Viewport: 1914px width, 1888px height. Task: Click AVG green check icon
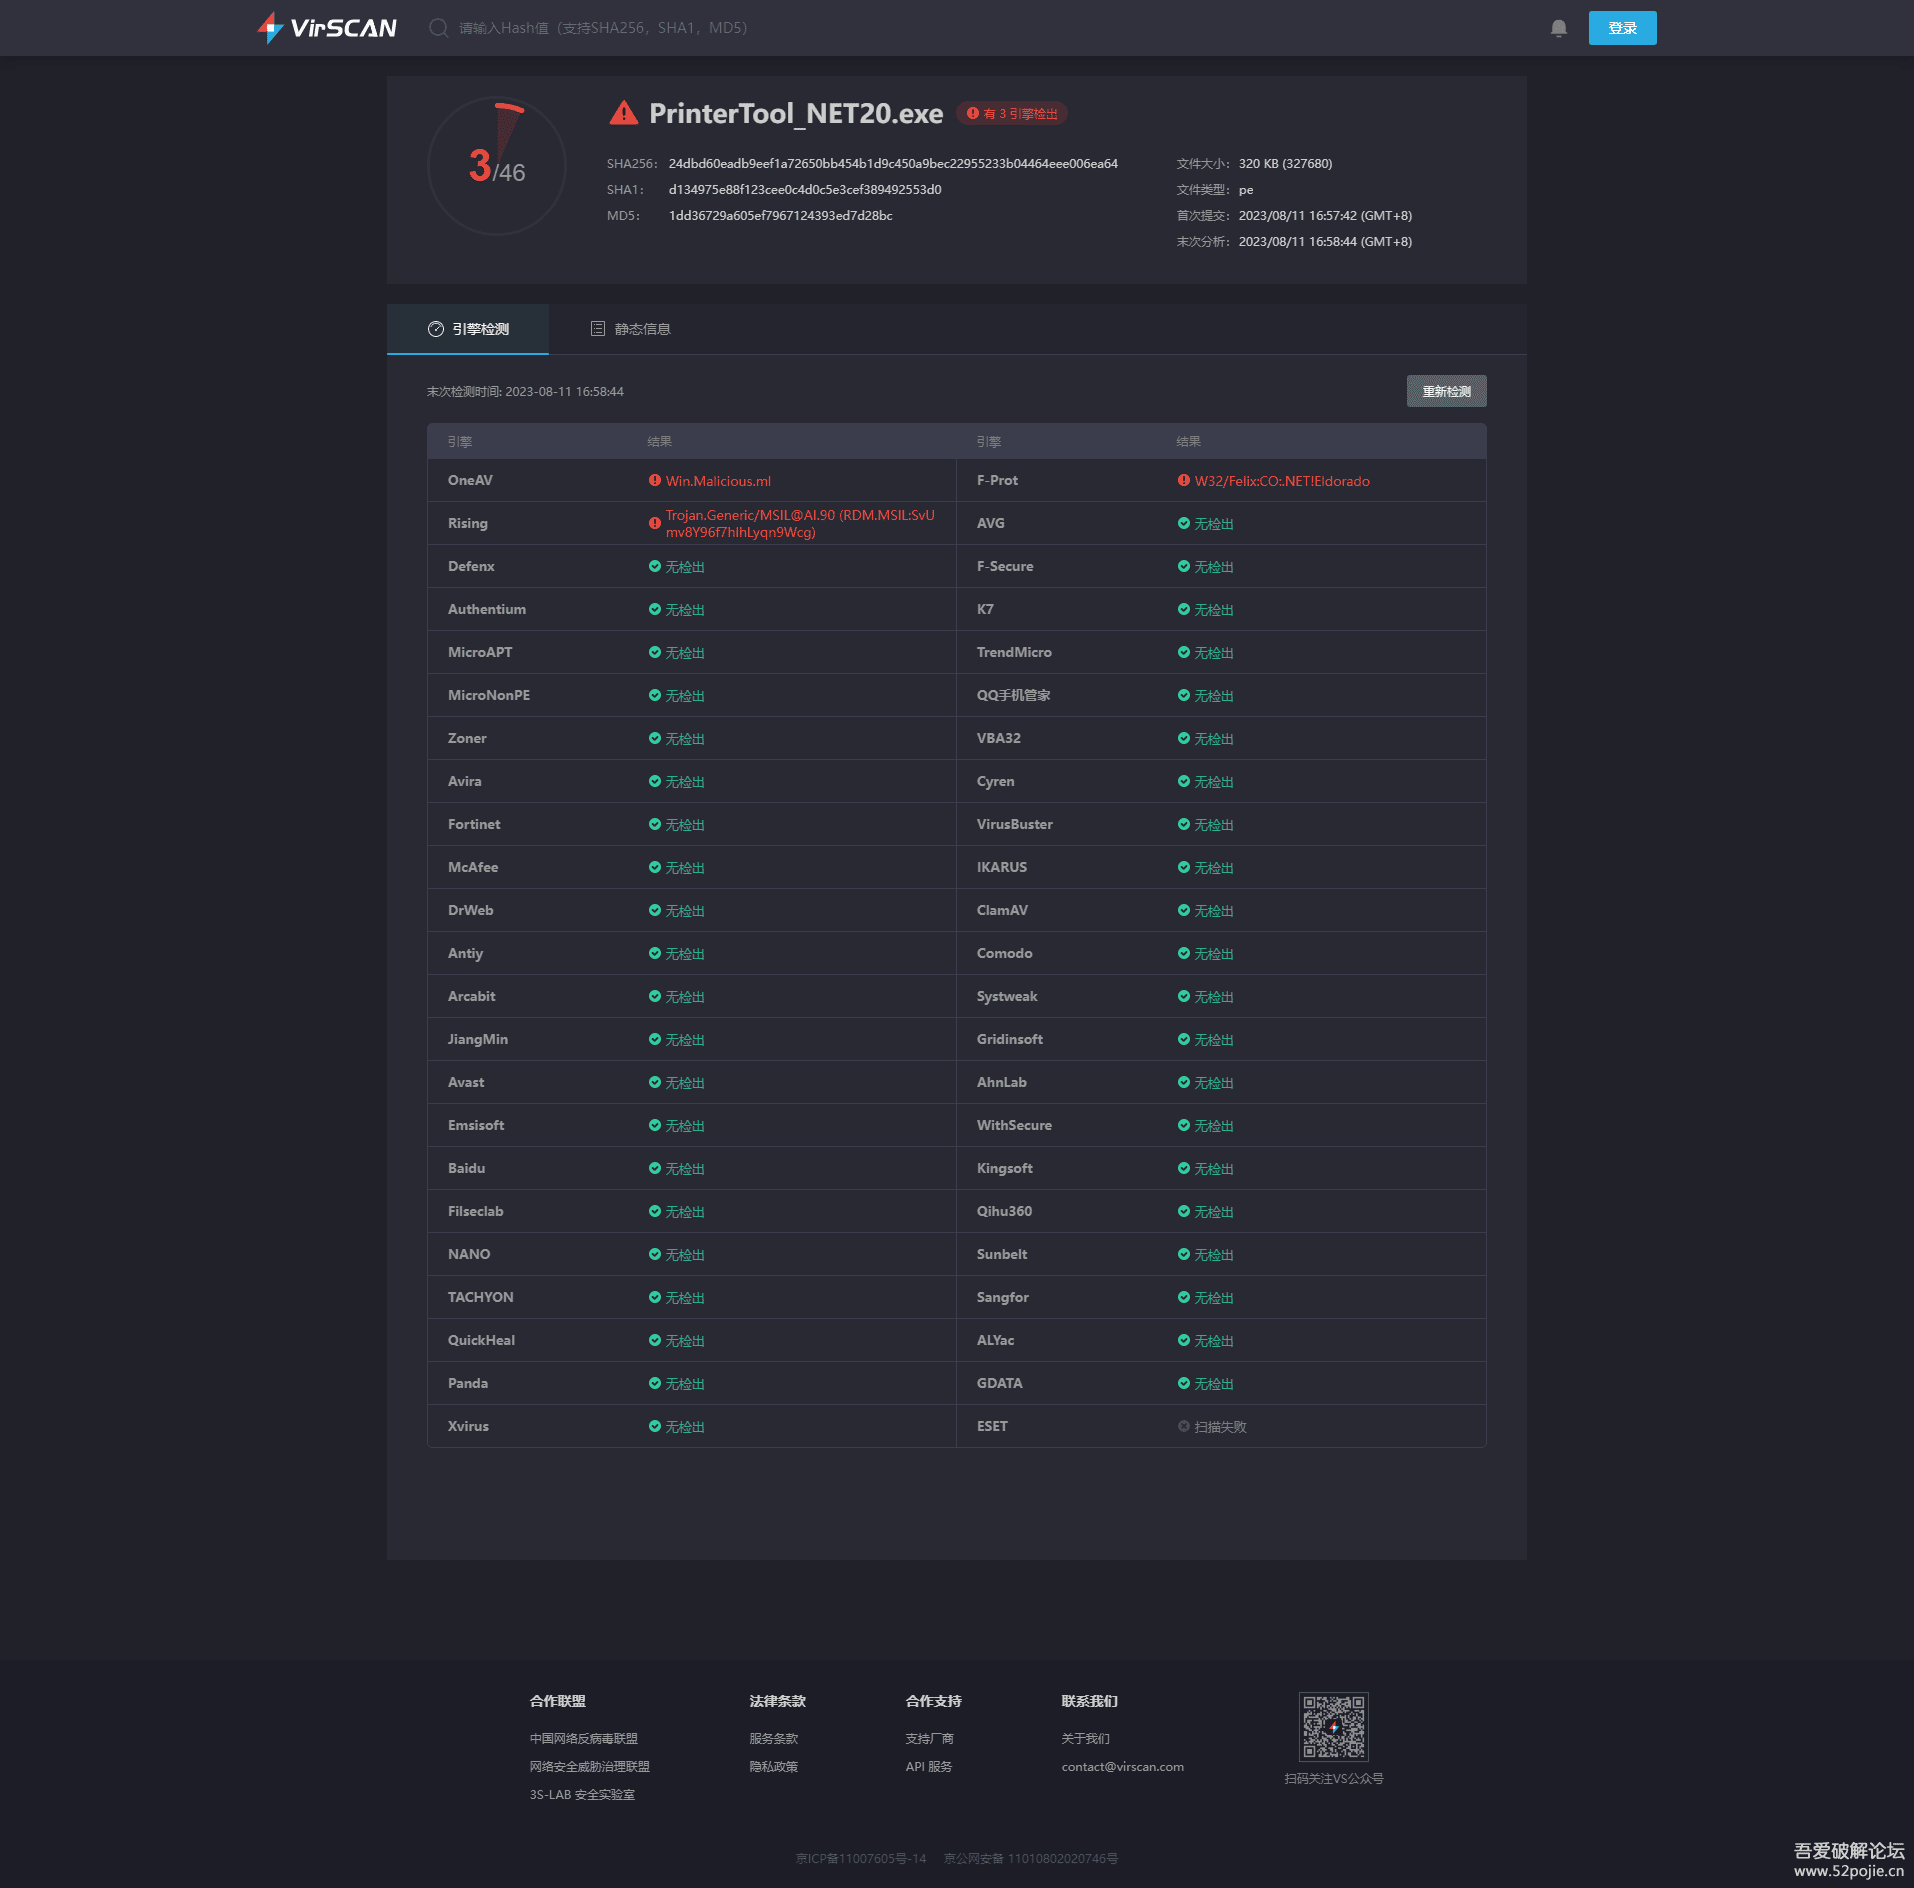click(1184, 523)
